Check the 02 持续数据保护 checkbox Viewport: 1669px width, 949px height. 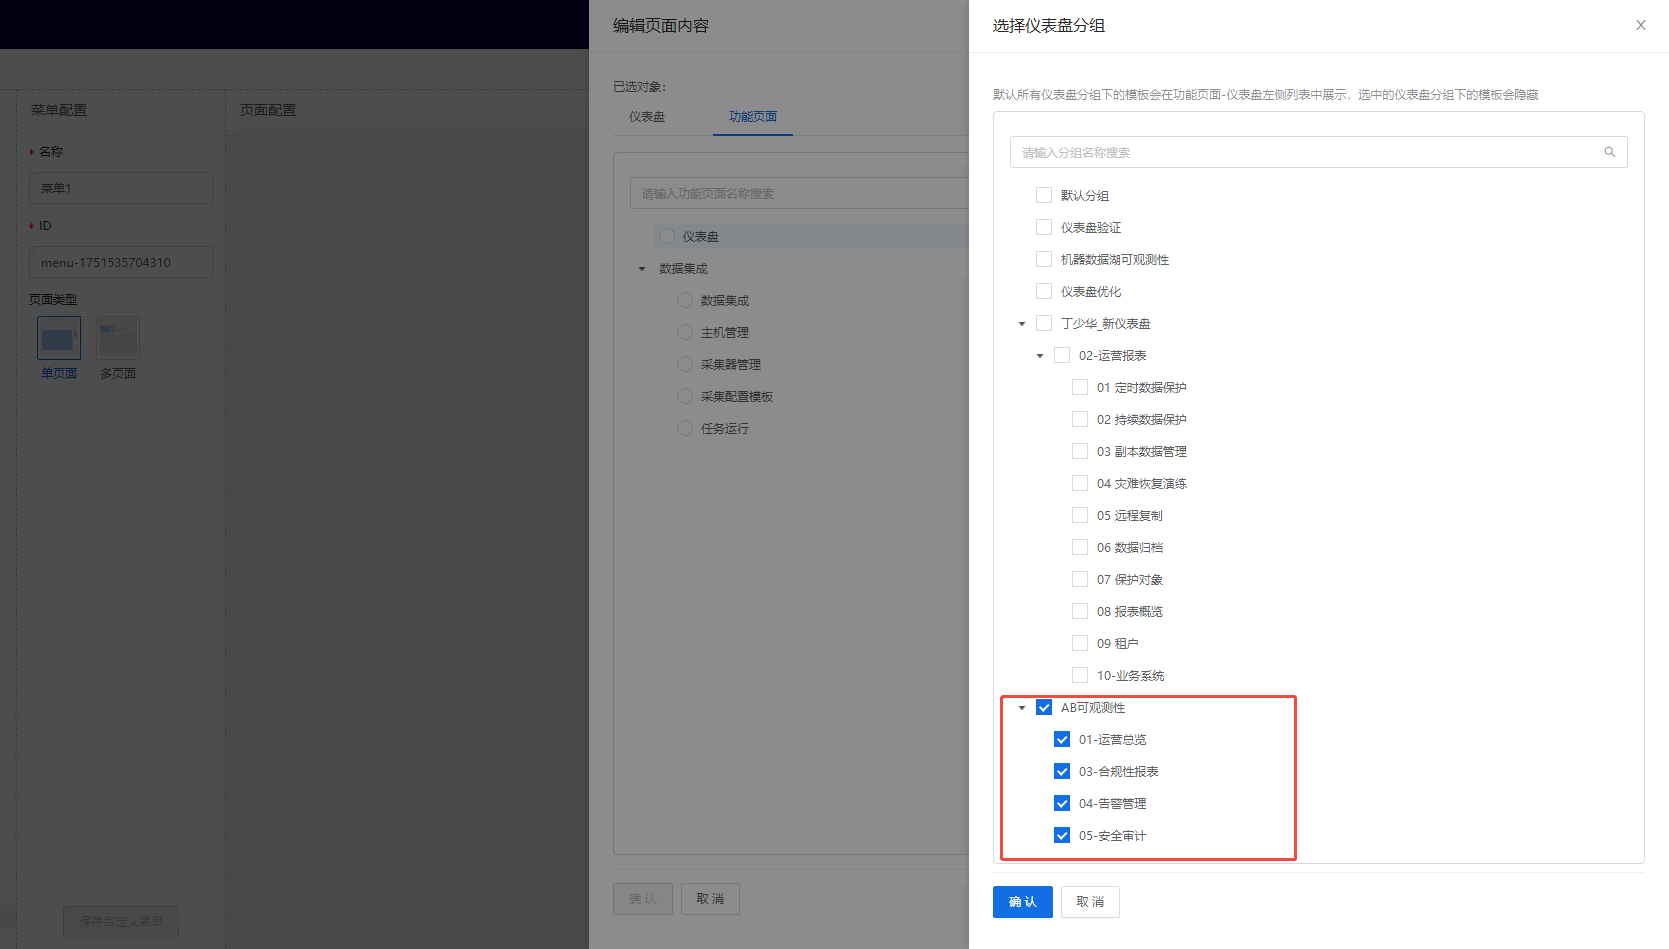coord(1080,419)
